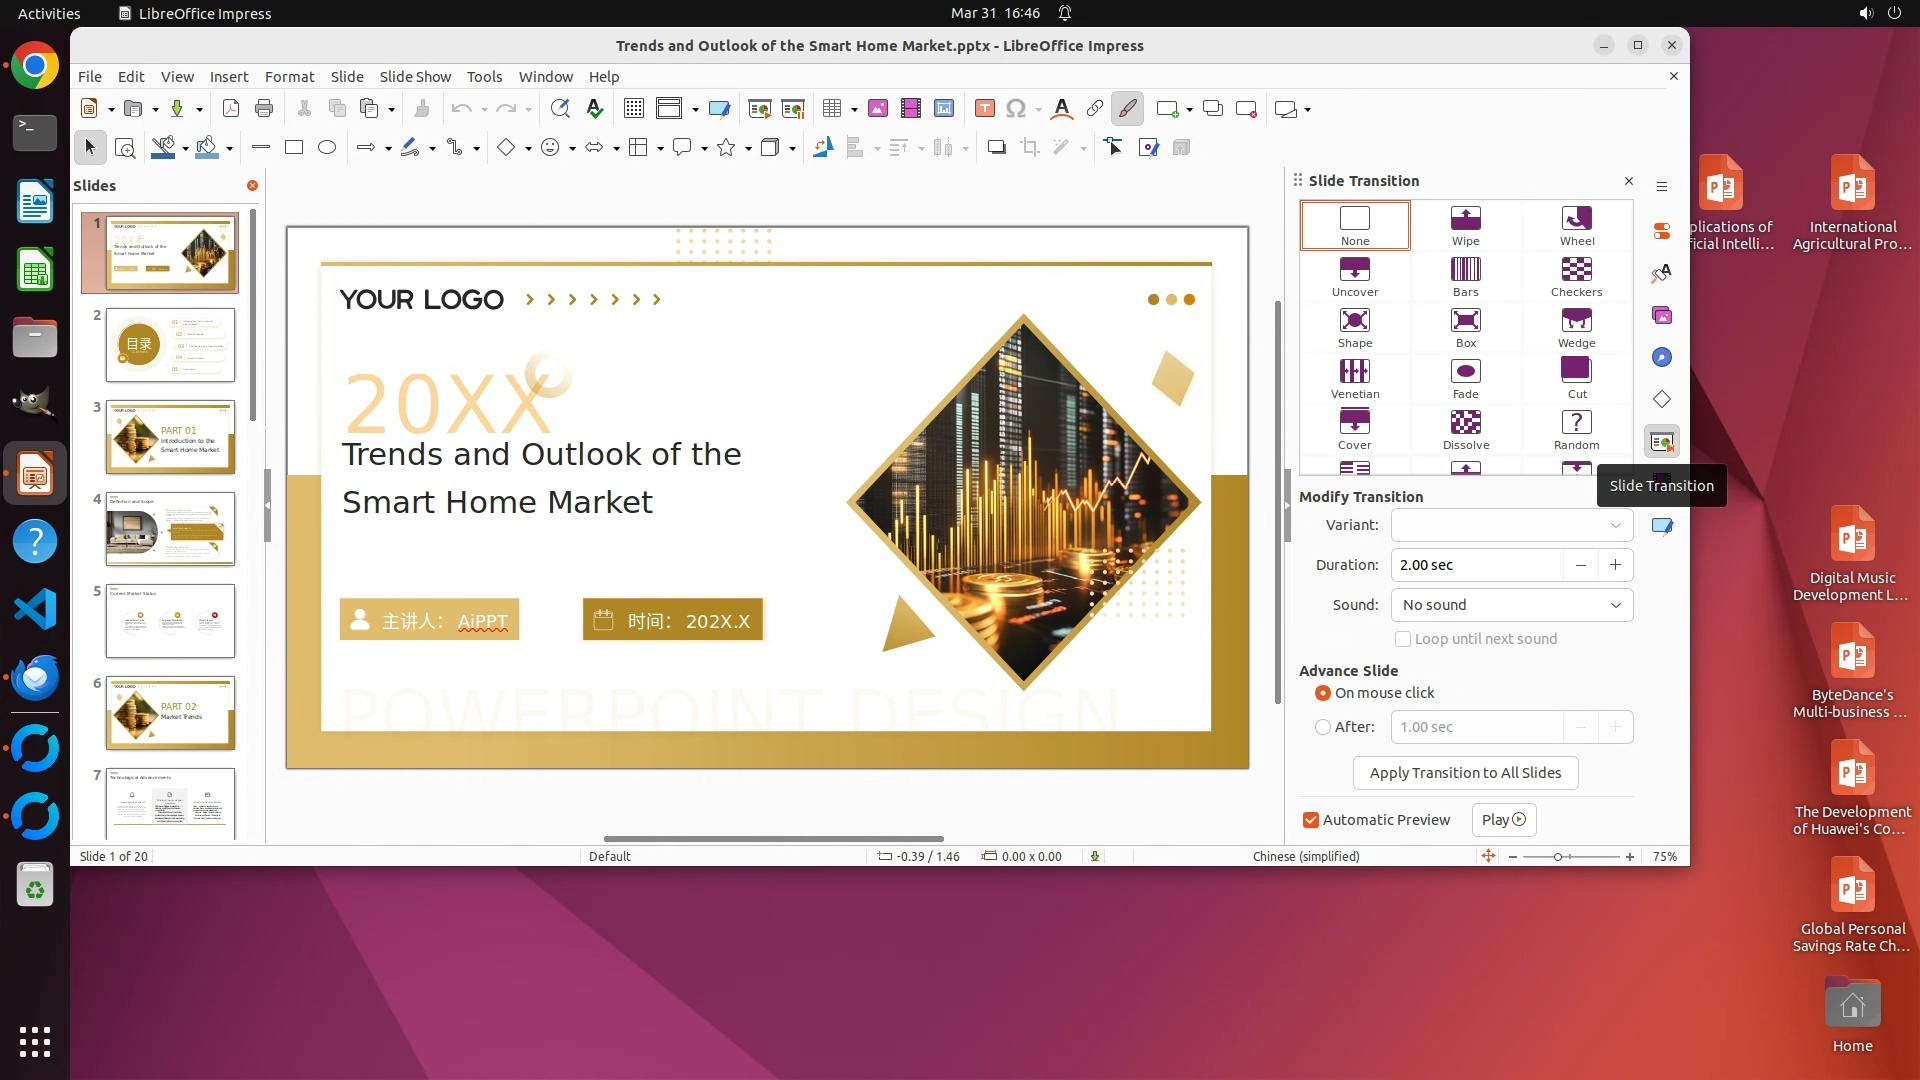Disable the Automatic Preview checkbox
1920x1080 pixels.
[1310, 820]
